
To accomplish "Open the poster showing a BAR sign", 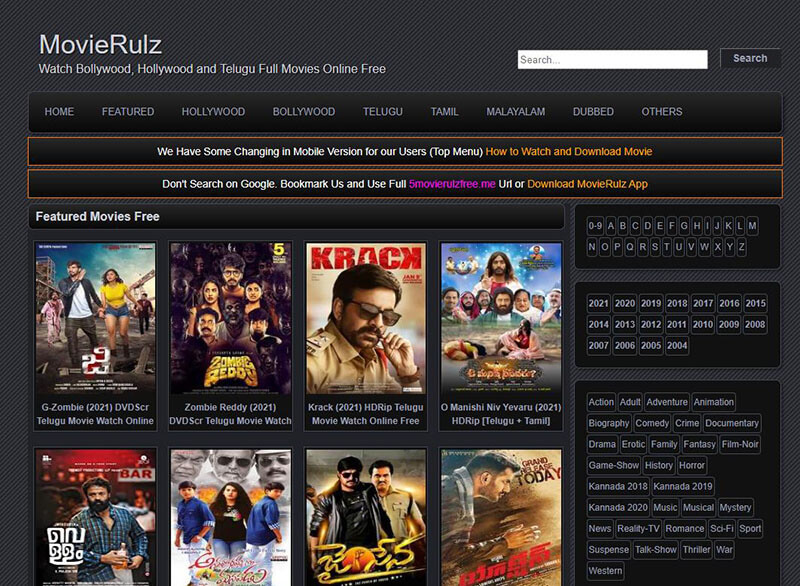I will tap(95, 518).
